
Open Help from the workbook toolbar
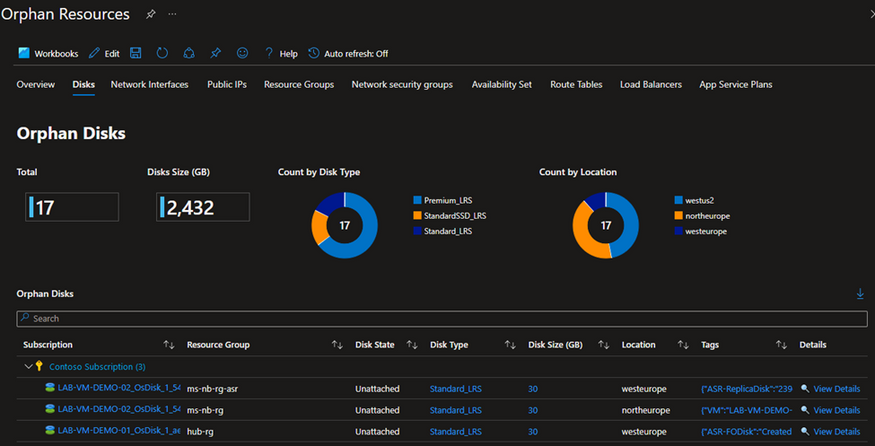point(281,54)
